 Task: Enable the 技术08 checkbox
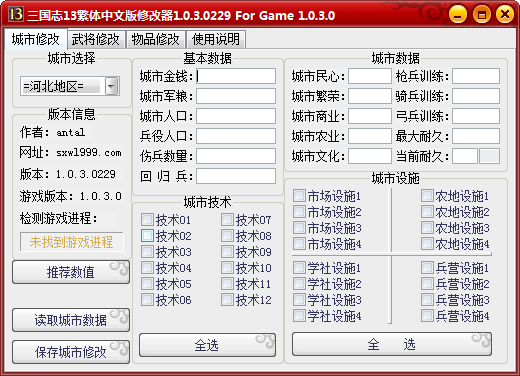[227, 236]
